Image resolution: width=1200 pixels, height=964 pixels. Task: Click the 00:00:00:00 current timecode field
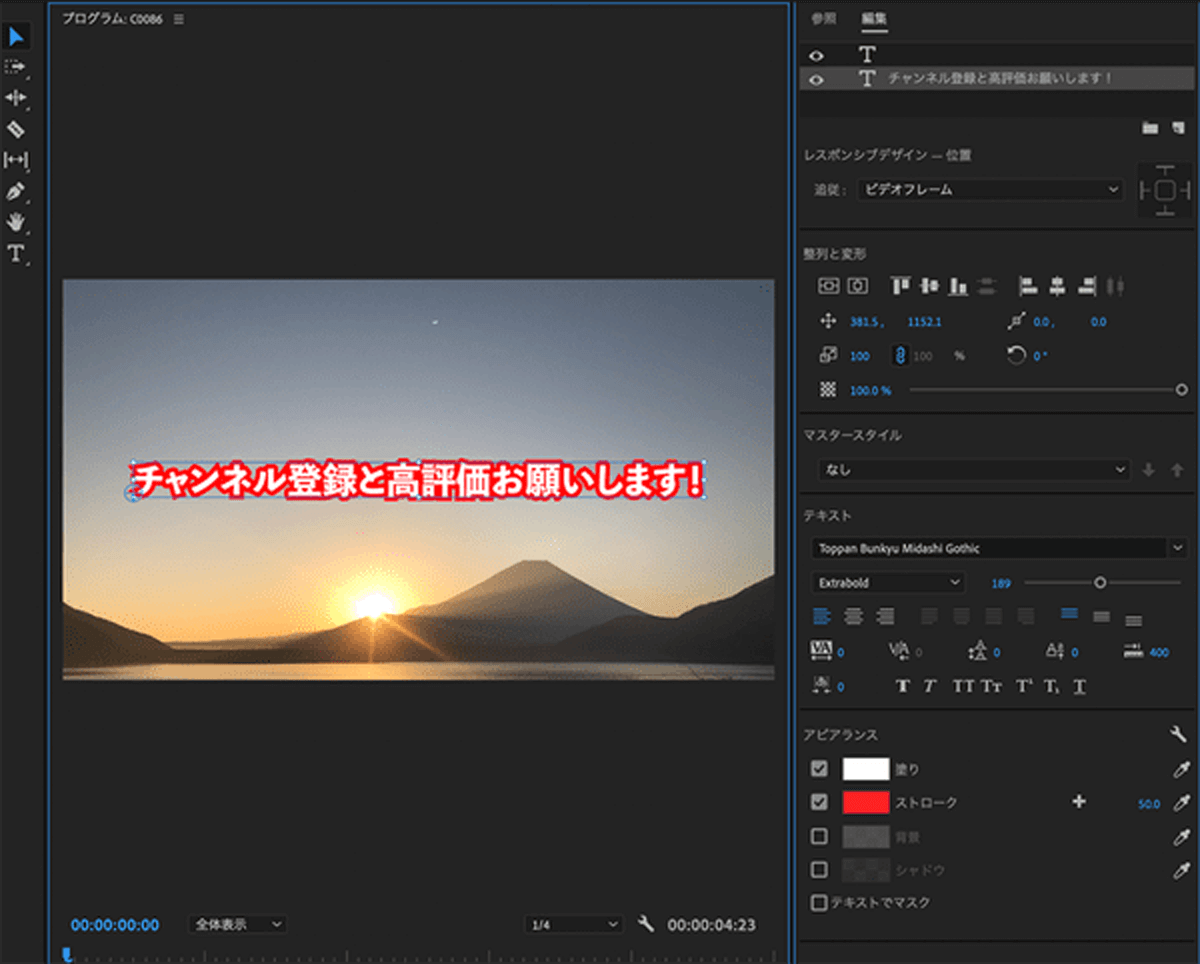115,925
